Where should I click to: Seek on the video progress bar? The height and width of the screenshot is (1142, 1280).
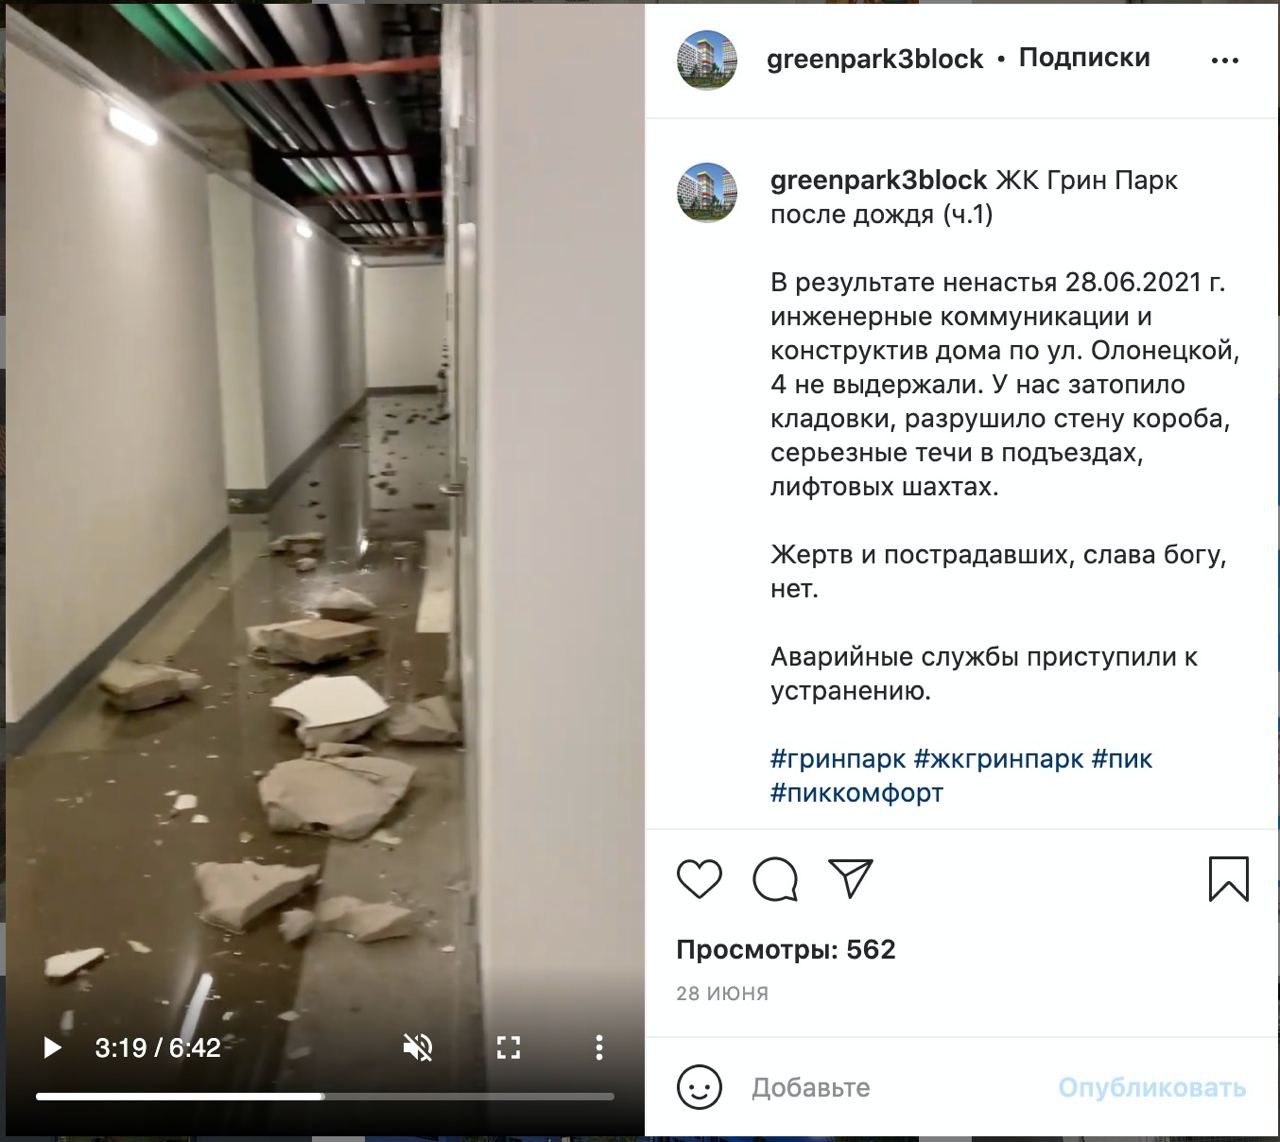point(325,1097)
